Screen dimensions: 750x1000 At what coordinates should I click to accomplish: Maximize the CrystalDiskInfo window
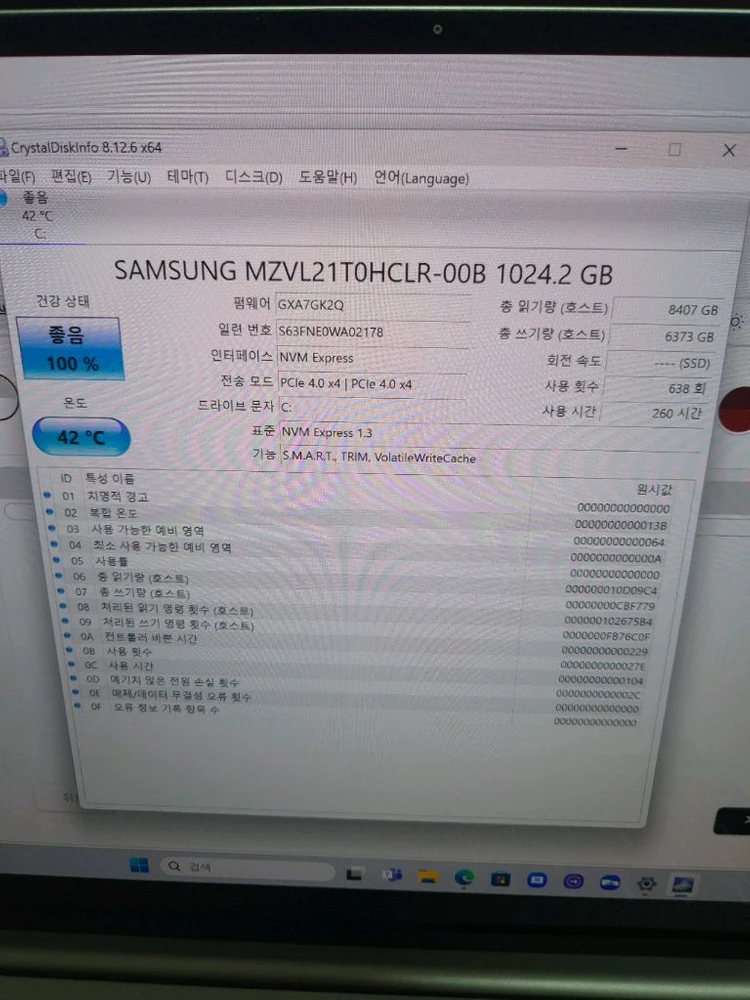pos(674,149)
